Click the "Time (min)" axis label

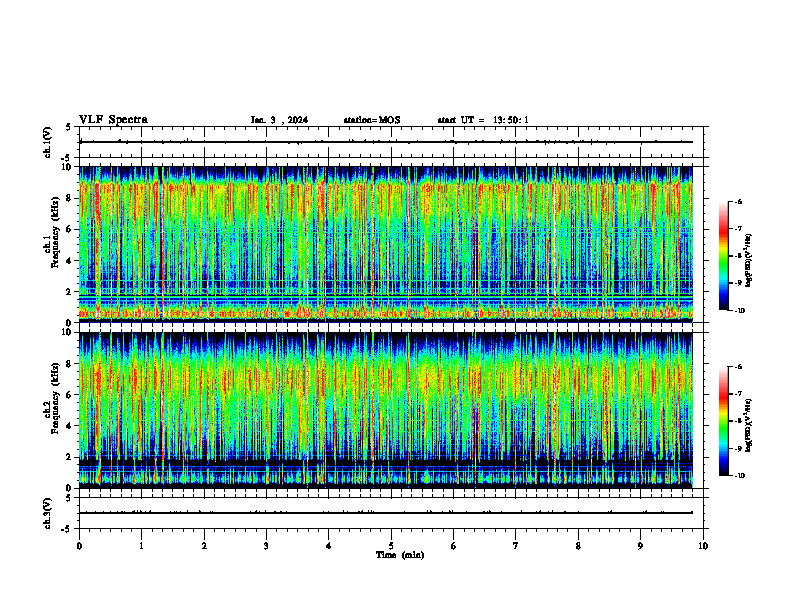coord(400,555)
